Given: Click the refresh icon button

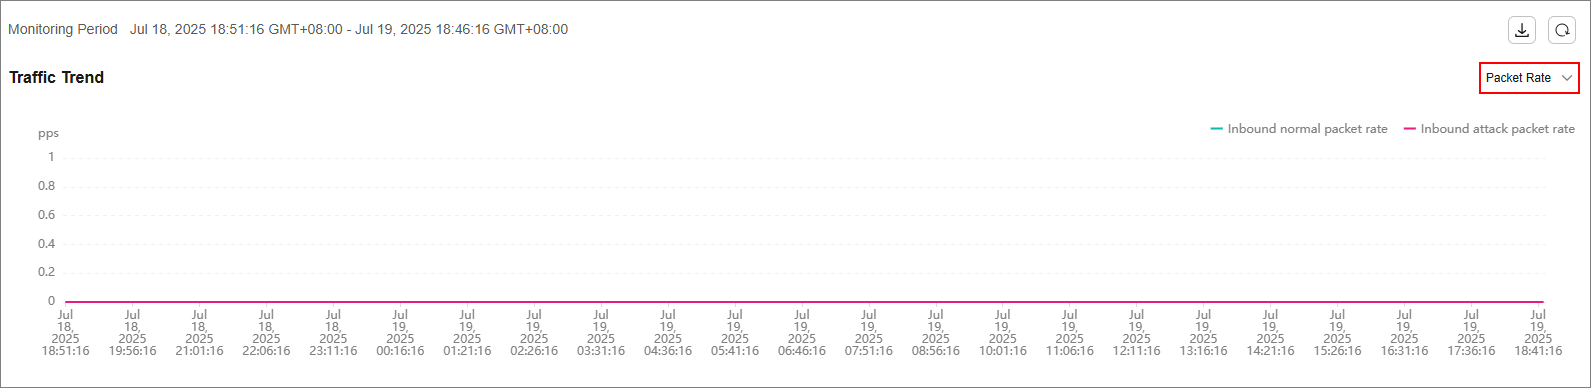Looking at the screenshot, I should click(x=1562, y=30).
